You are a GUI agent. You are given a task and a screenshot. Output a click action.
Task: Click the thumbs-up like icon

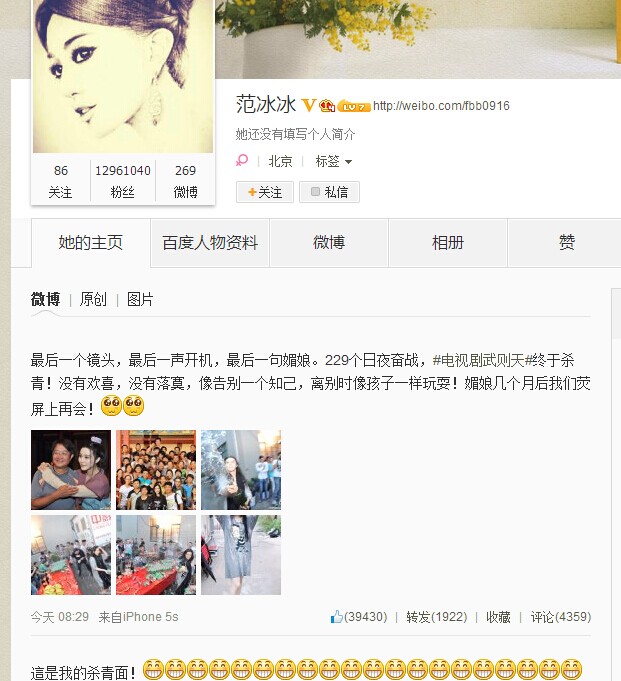click(337, 617)
